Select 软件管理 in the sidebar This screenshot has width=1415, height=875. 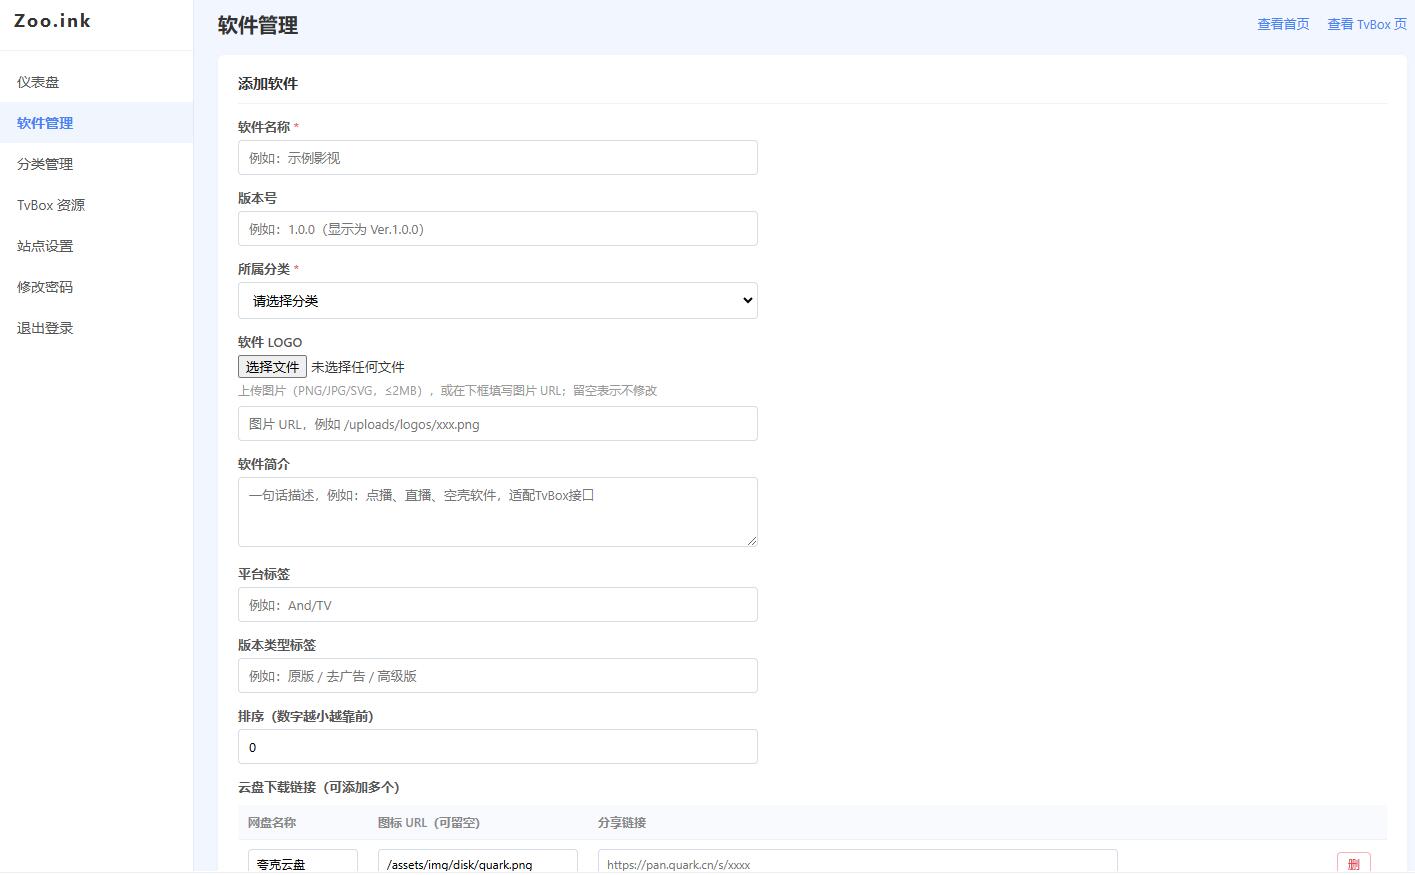coord(96,123)
